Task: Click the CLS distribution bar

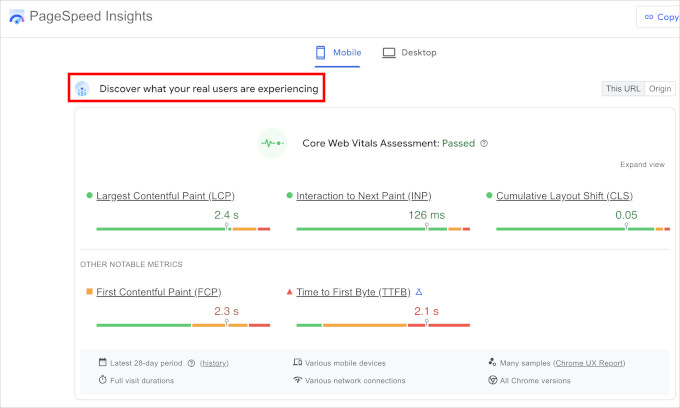Action: [x=583, y=228]
